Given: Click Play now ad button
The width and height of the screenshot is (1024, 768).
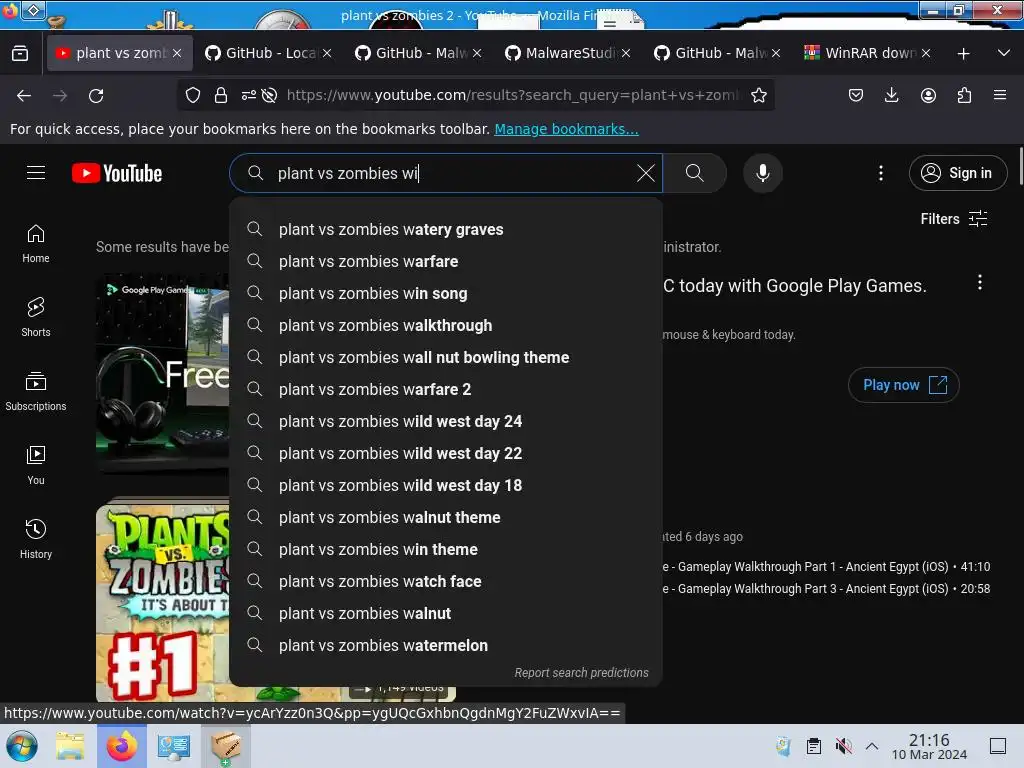Looking at the screenshot, I should point(903,385).
